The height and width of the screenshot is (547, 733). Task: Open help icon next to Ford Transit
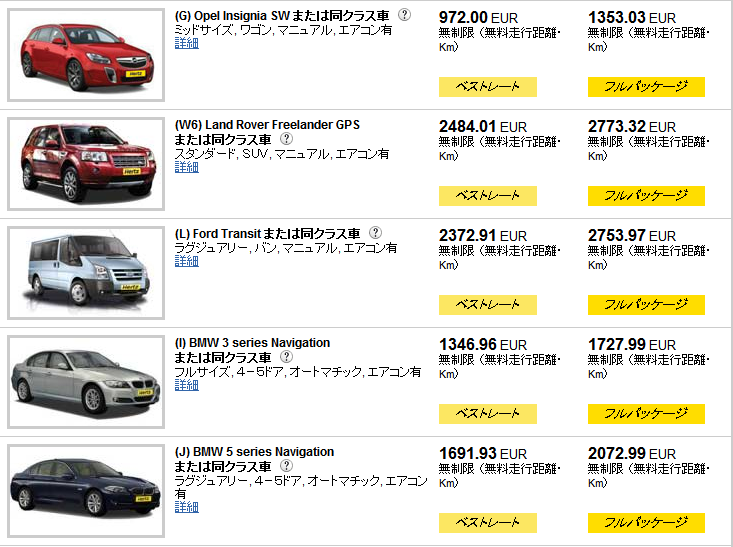[375, 232]
